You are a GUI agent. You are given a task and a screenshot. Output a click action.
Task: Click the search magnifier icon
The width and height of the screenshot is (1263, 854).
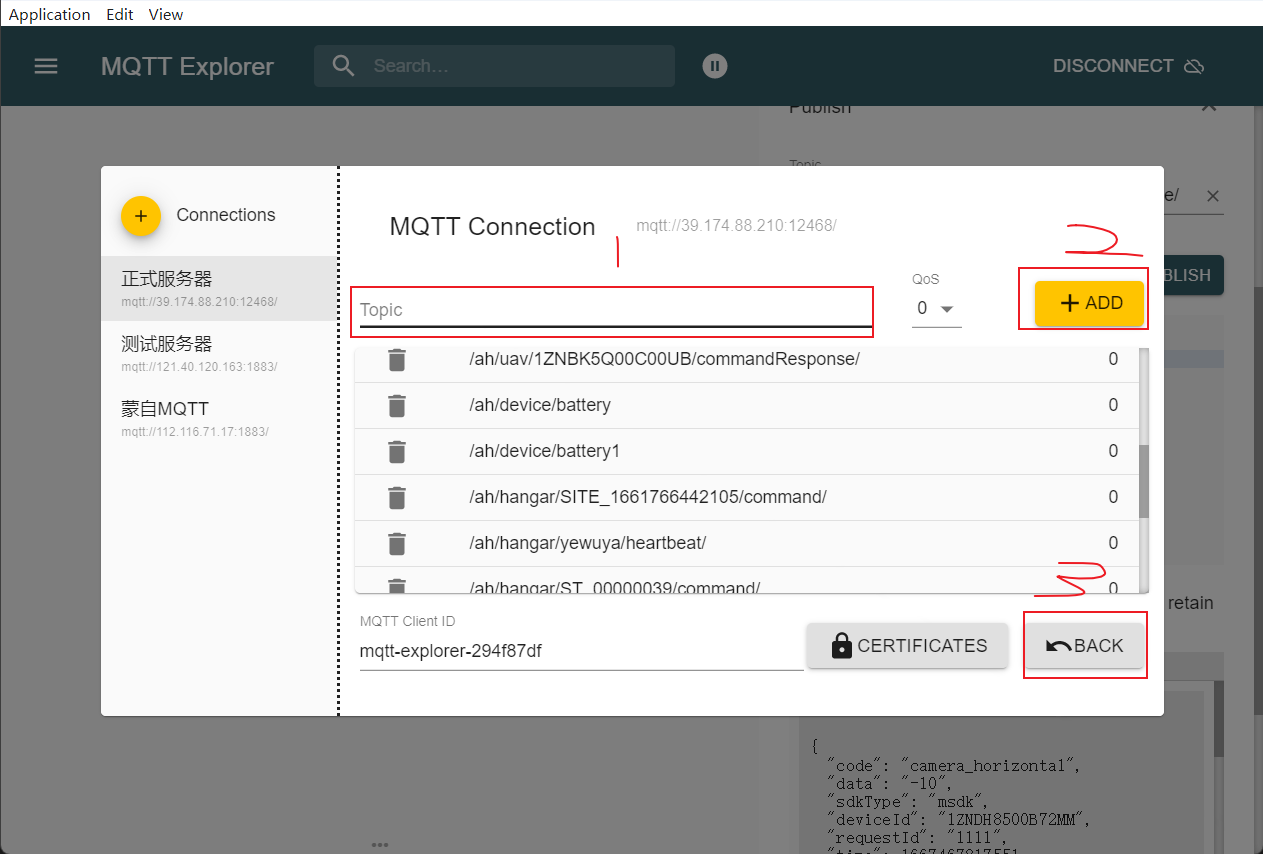coord(343,66)
